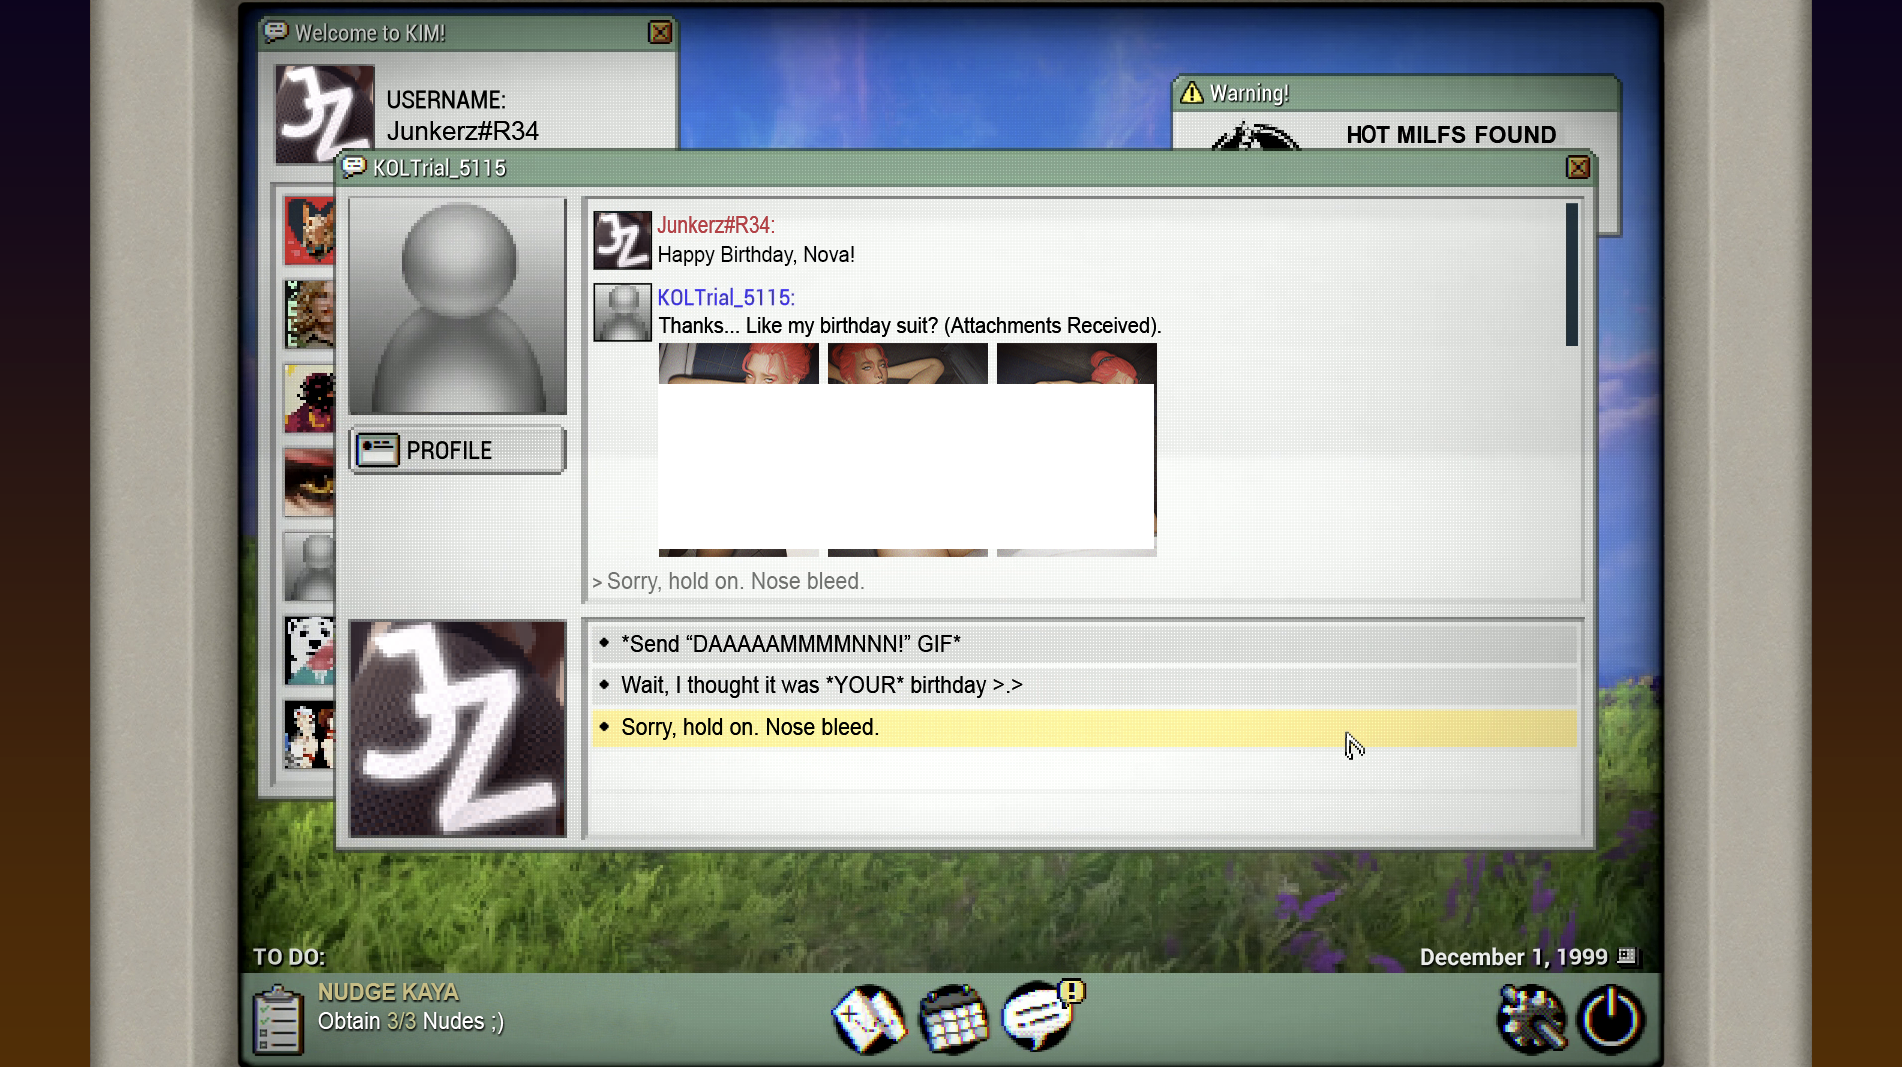
Task: Select the white-haired anime contact avatar
Action: (x=309, y=734)
